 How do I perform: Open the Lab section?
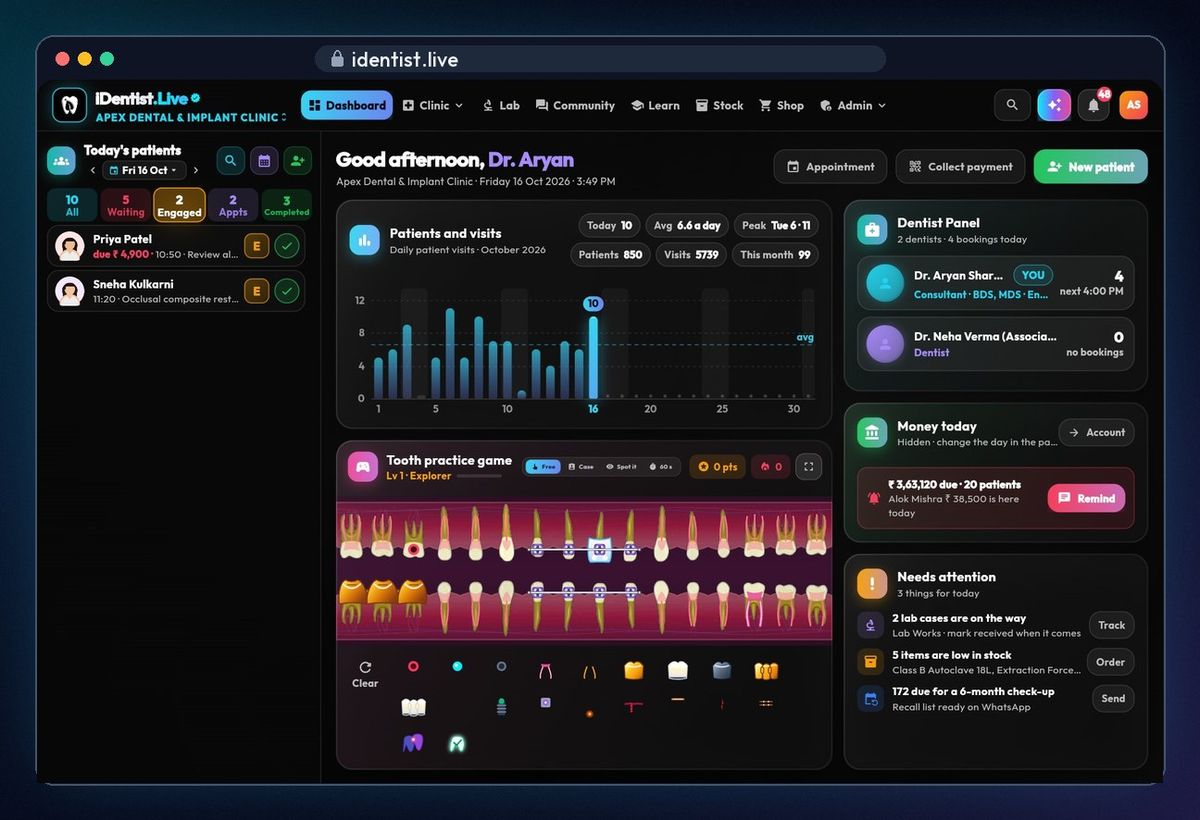click(500, 105)
